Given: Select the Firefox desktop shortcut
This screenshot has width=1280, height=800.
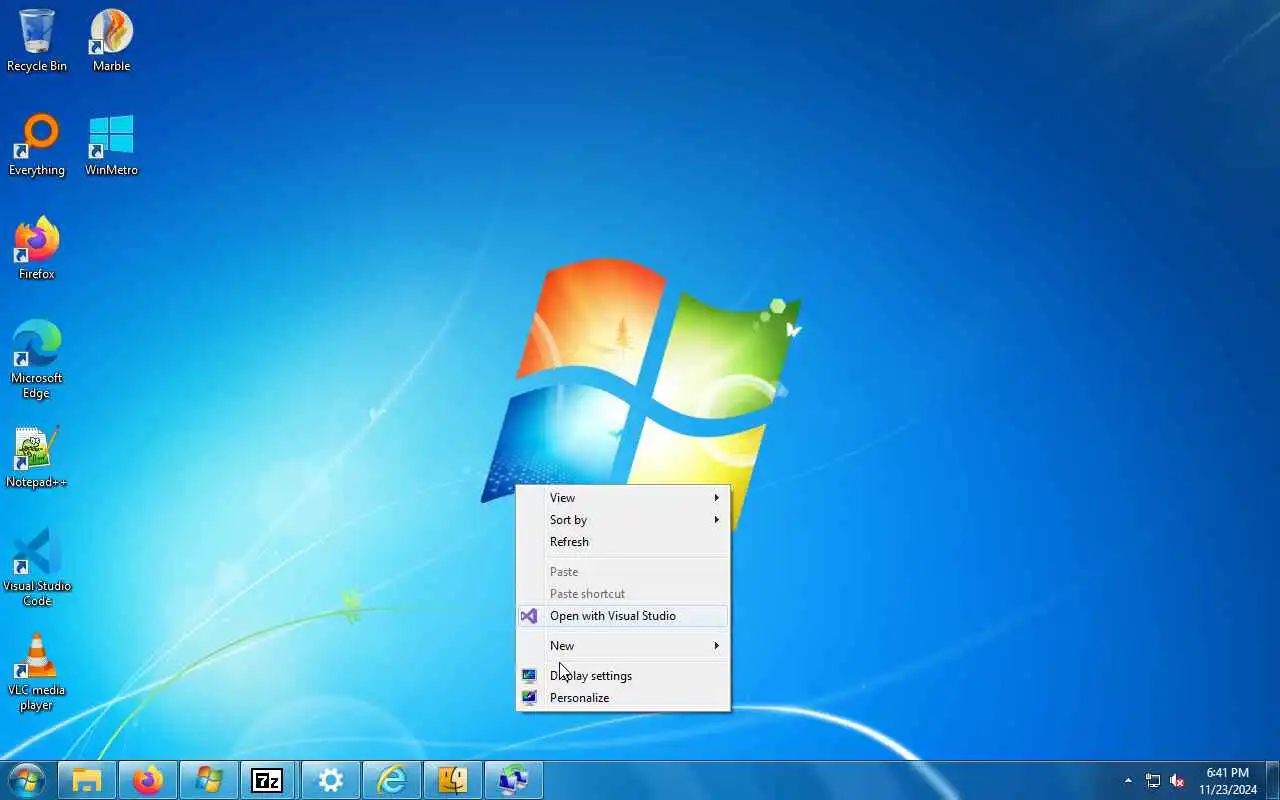Looking at the screenshot, I should pos(37,249).
